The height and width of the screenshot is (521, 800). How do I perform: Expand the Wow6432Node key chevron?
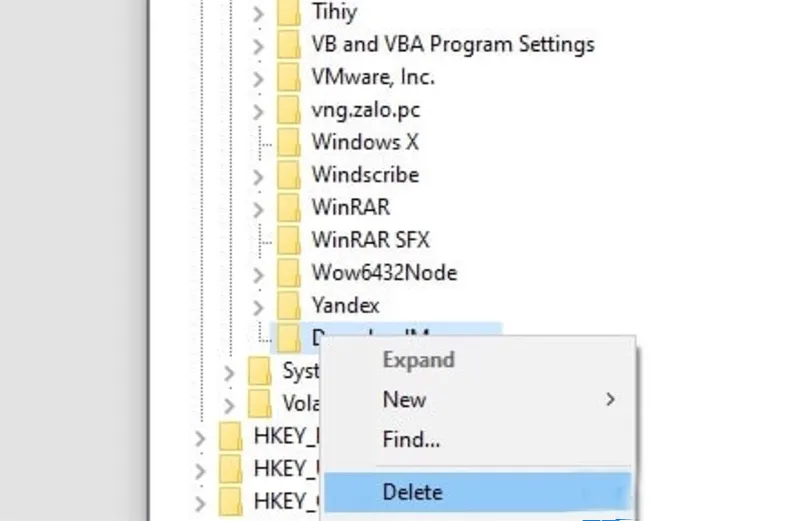tap(258, 273)
